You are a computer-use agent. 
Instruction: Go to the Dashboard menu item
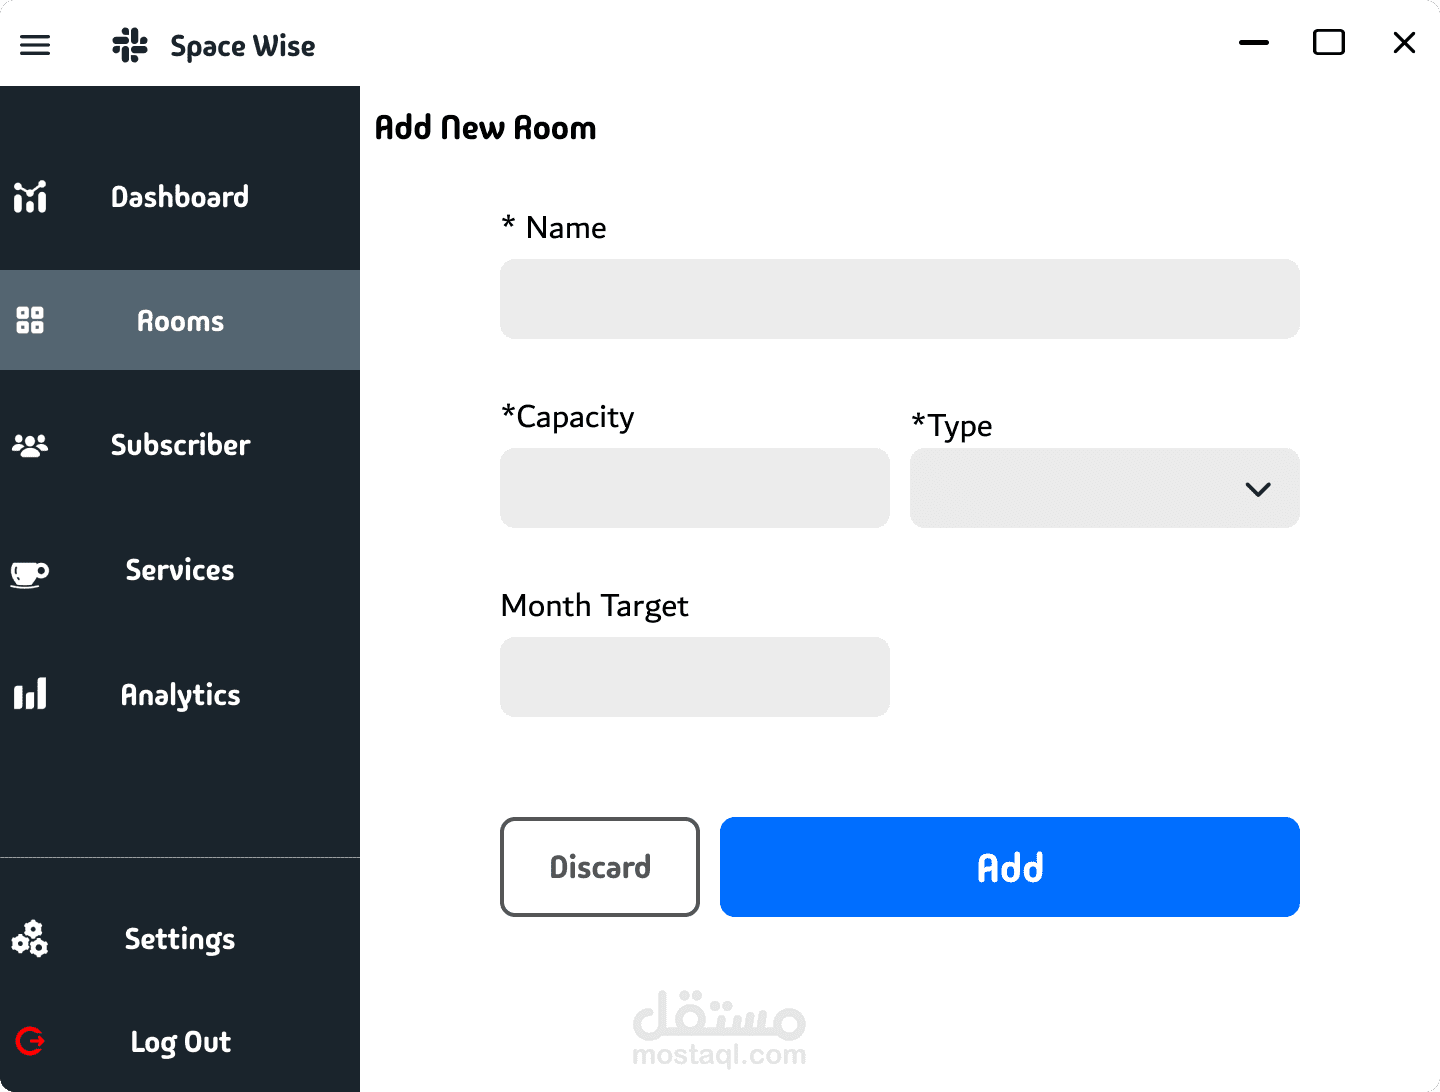180,197
